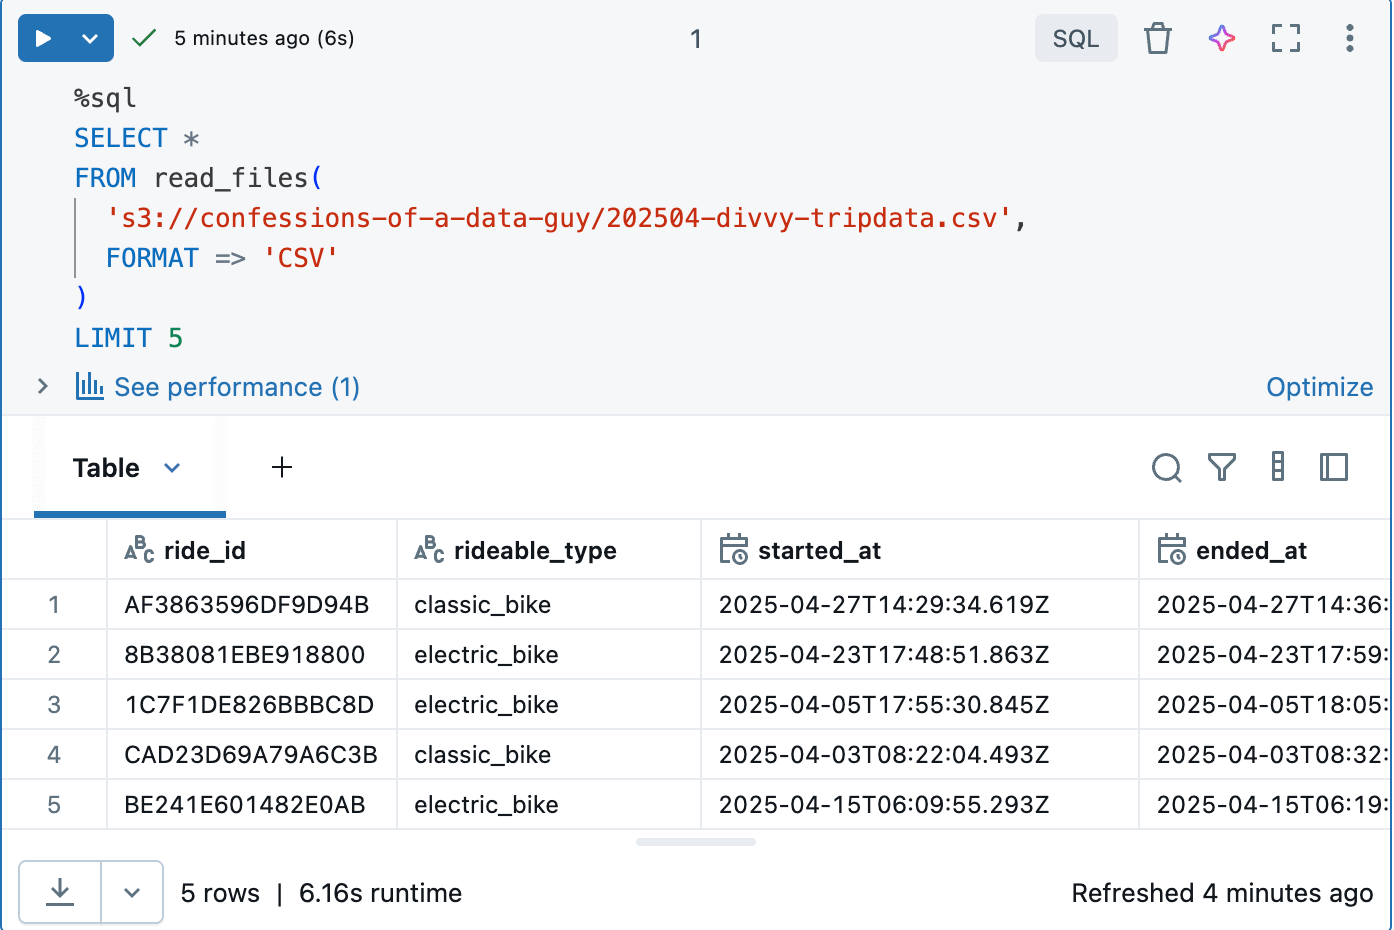
Task: Toggle the results side panel icon
Action: pos(1334,467)
